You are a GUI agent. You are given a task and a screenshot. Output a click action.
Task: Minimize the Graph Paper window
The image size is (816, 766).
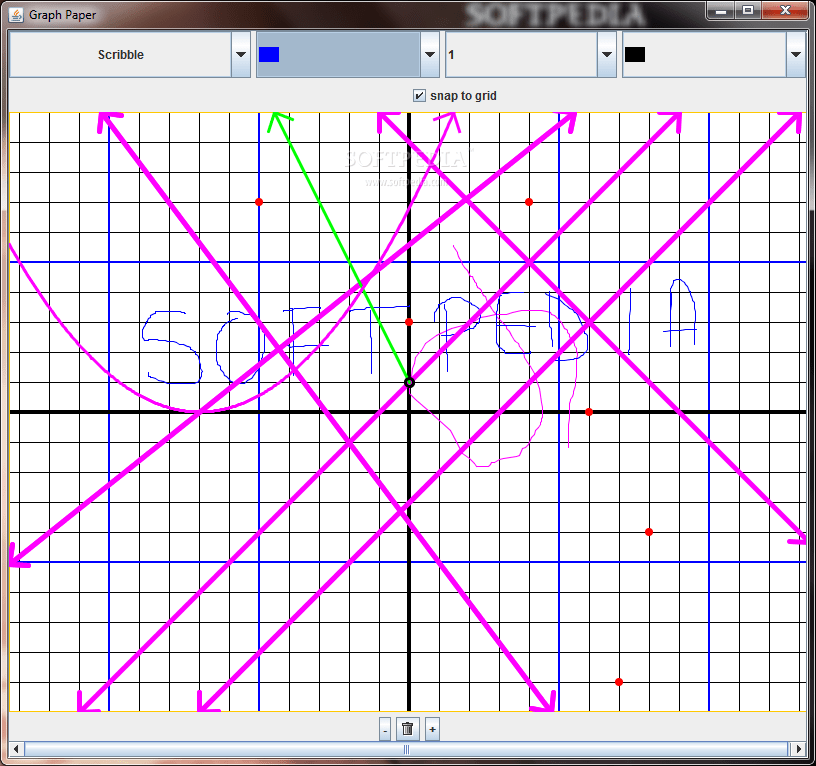point(721,10)
